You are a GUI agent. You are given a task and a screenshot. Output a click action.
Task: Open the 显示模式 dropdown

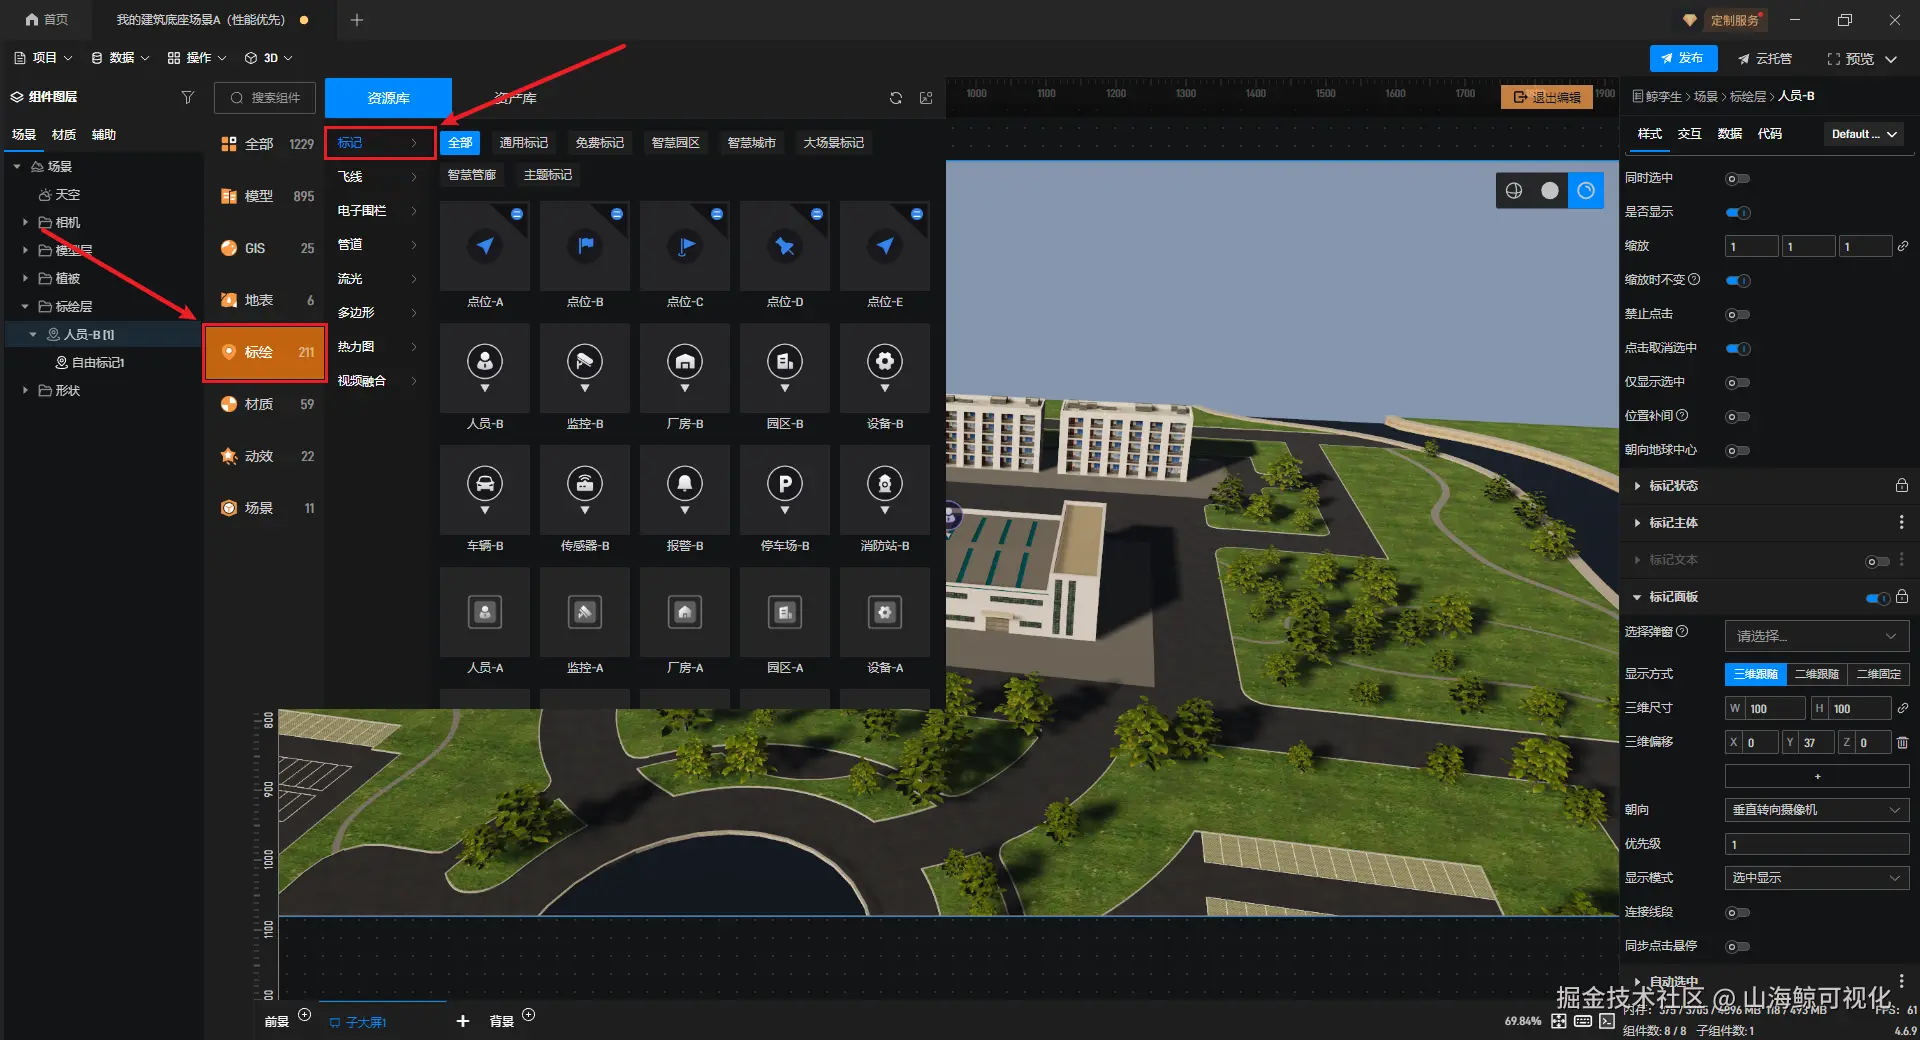point(1816,878)
